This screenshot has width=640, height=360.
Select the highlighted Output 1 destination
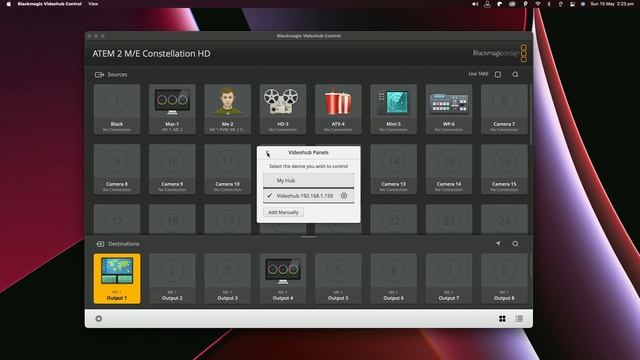pyautogui.click(x=117, y=279)
